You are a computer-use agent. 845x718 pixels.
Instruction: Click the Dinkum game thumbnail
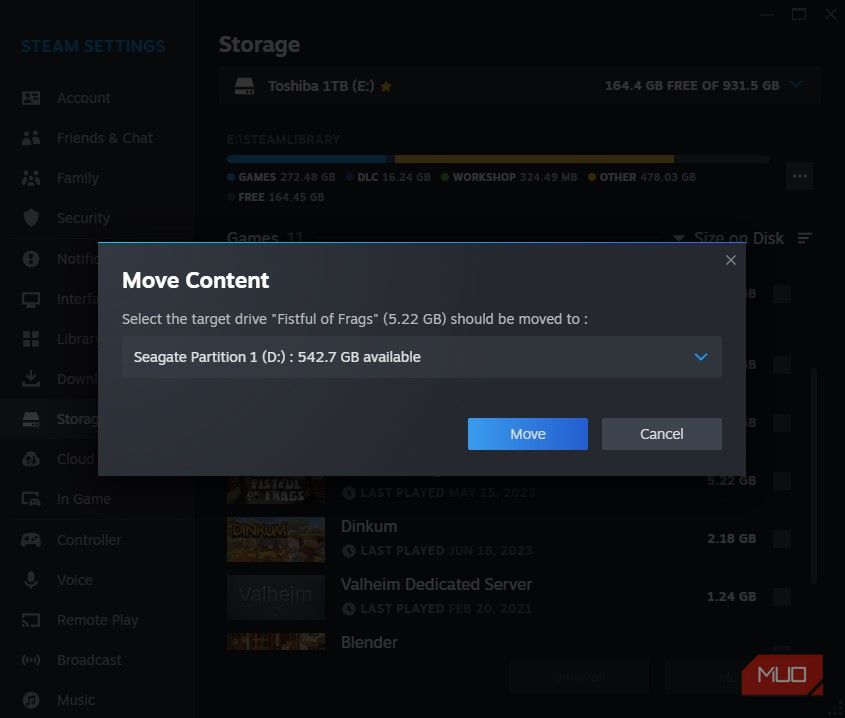276,538
